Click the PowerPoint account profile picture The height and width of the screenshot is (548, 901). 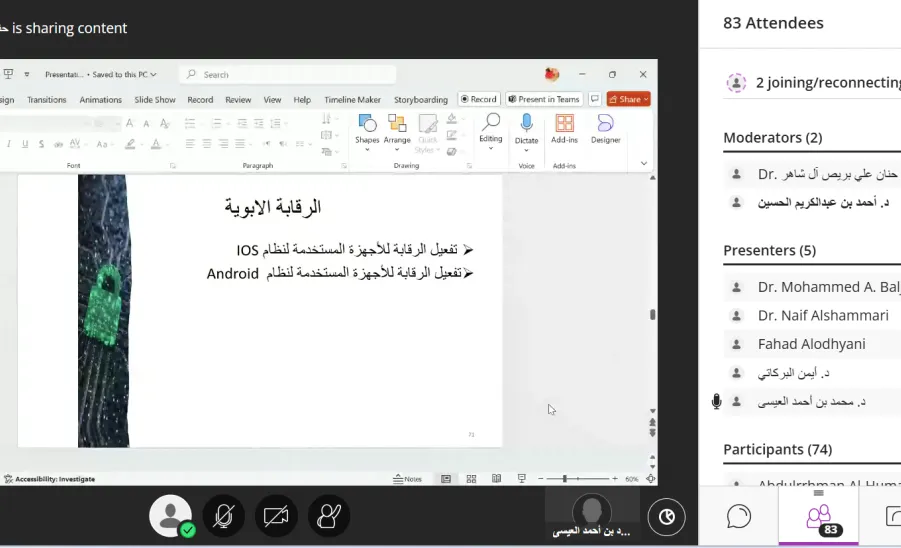point(552,74)
